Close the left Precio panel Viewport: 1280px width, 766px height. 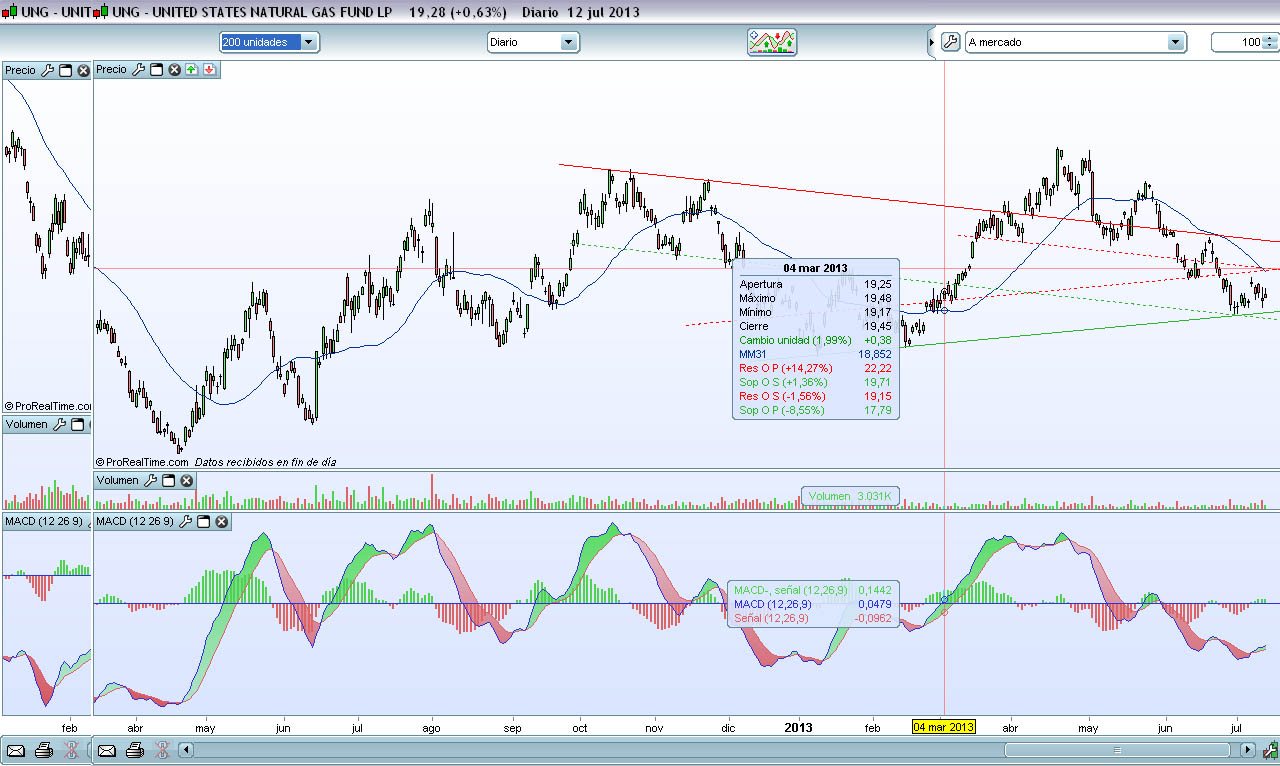84,71
